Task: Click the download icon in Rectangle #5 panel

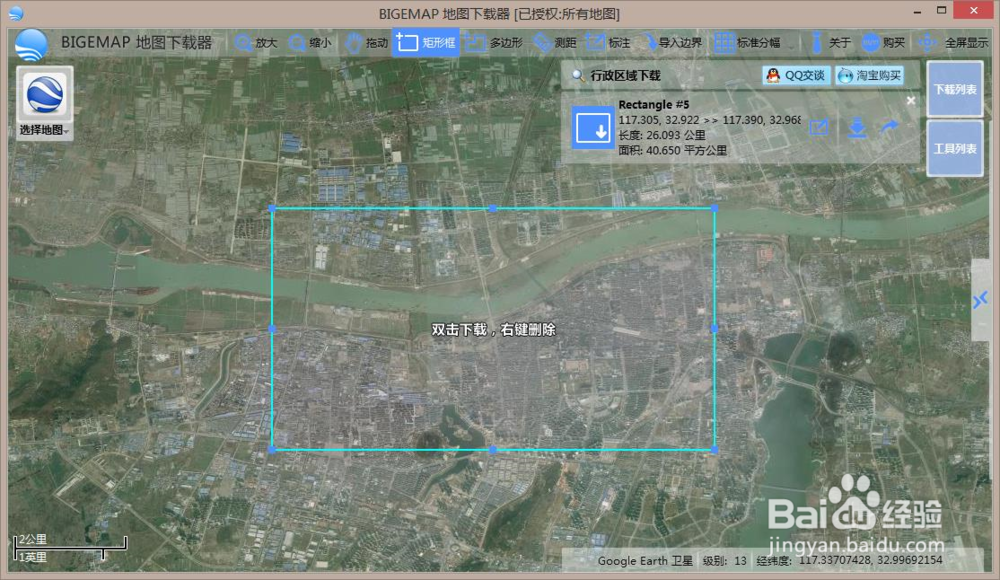Action: [x=856, y=128]
